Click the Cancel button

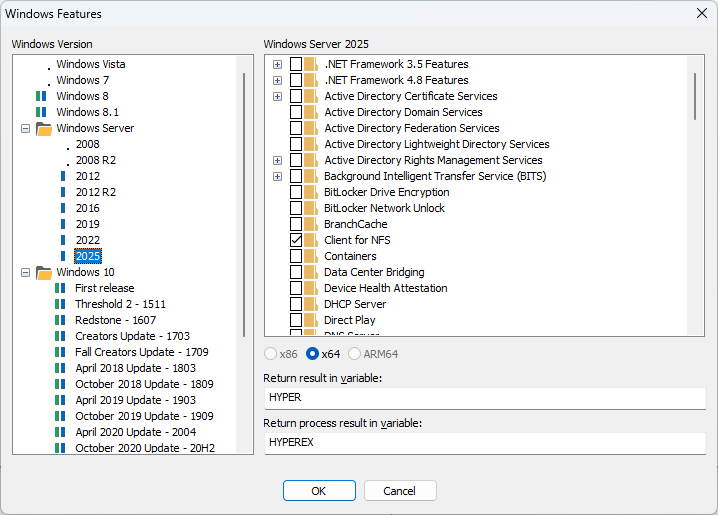pos(400,491)
